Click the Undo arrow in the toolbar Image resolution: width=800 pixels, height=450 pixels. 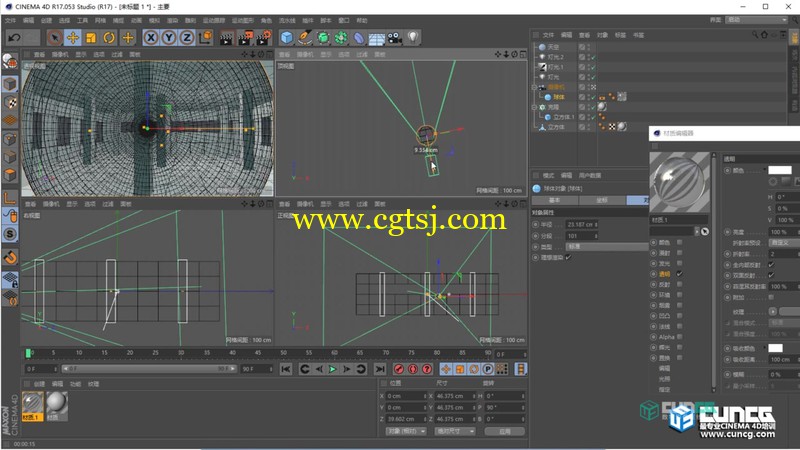pyautogui.click(x=14, y=38)
